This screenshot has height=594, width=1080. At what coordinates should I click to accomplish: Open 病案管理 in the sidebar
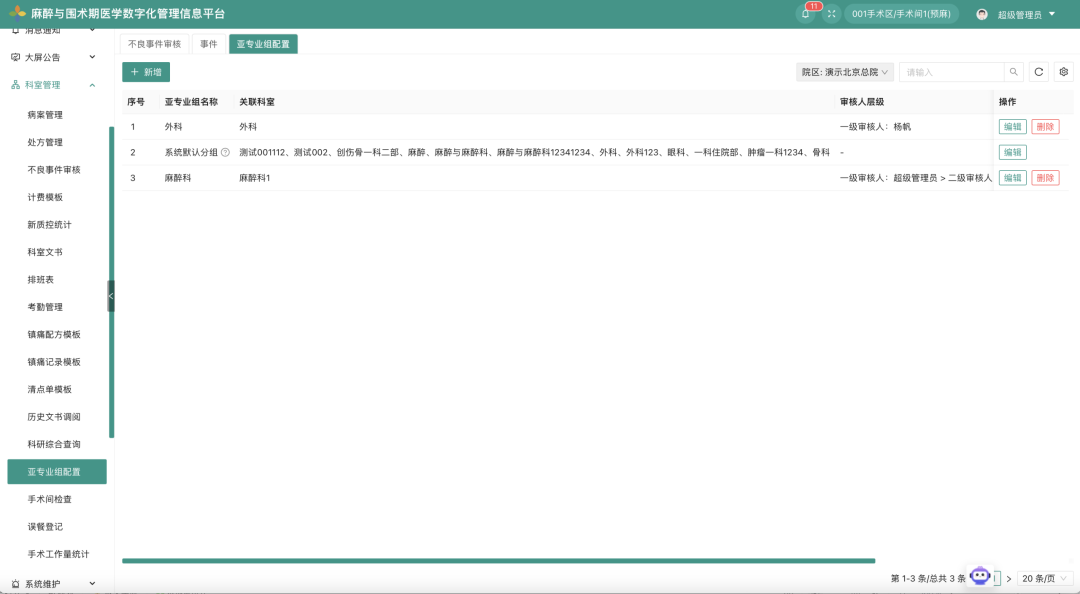tap(45, 115)
